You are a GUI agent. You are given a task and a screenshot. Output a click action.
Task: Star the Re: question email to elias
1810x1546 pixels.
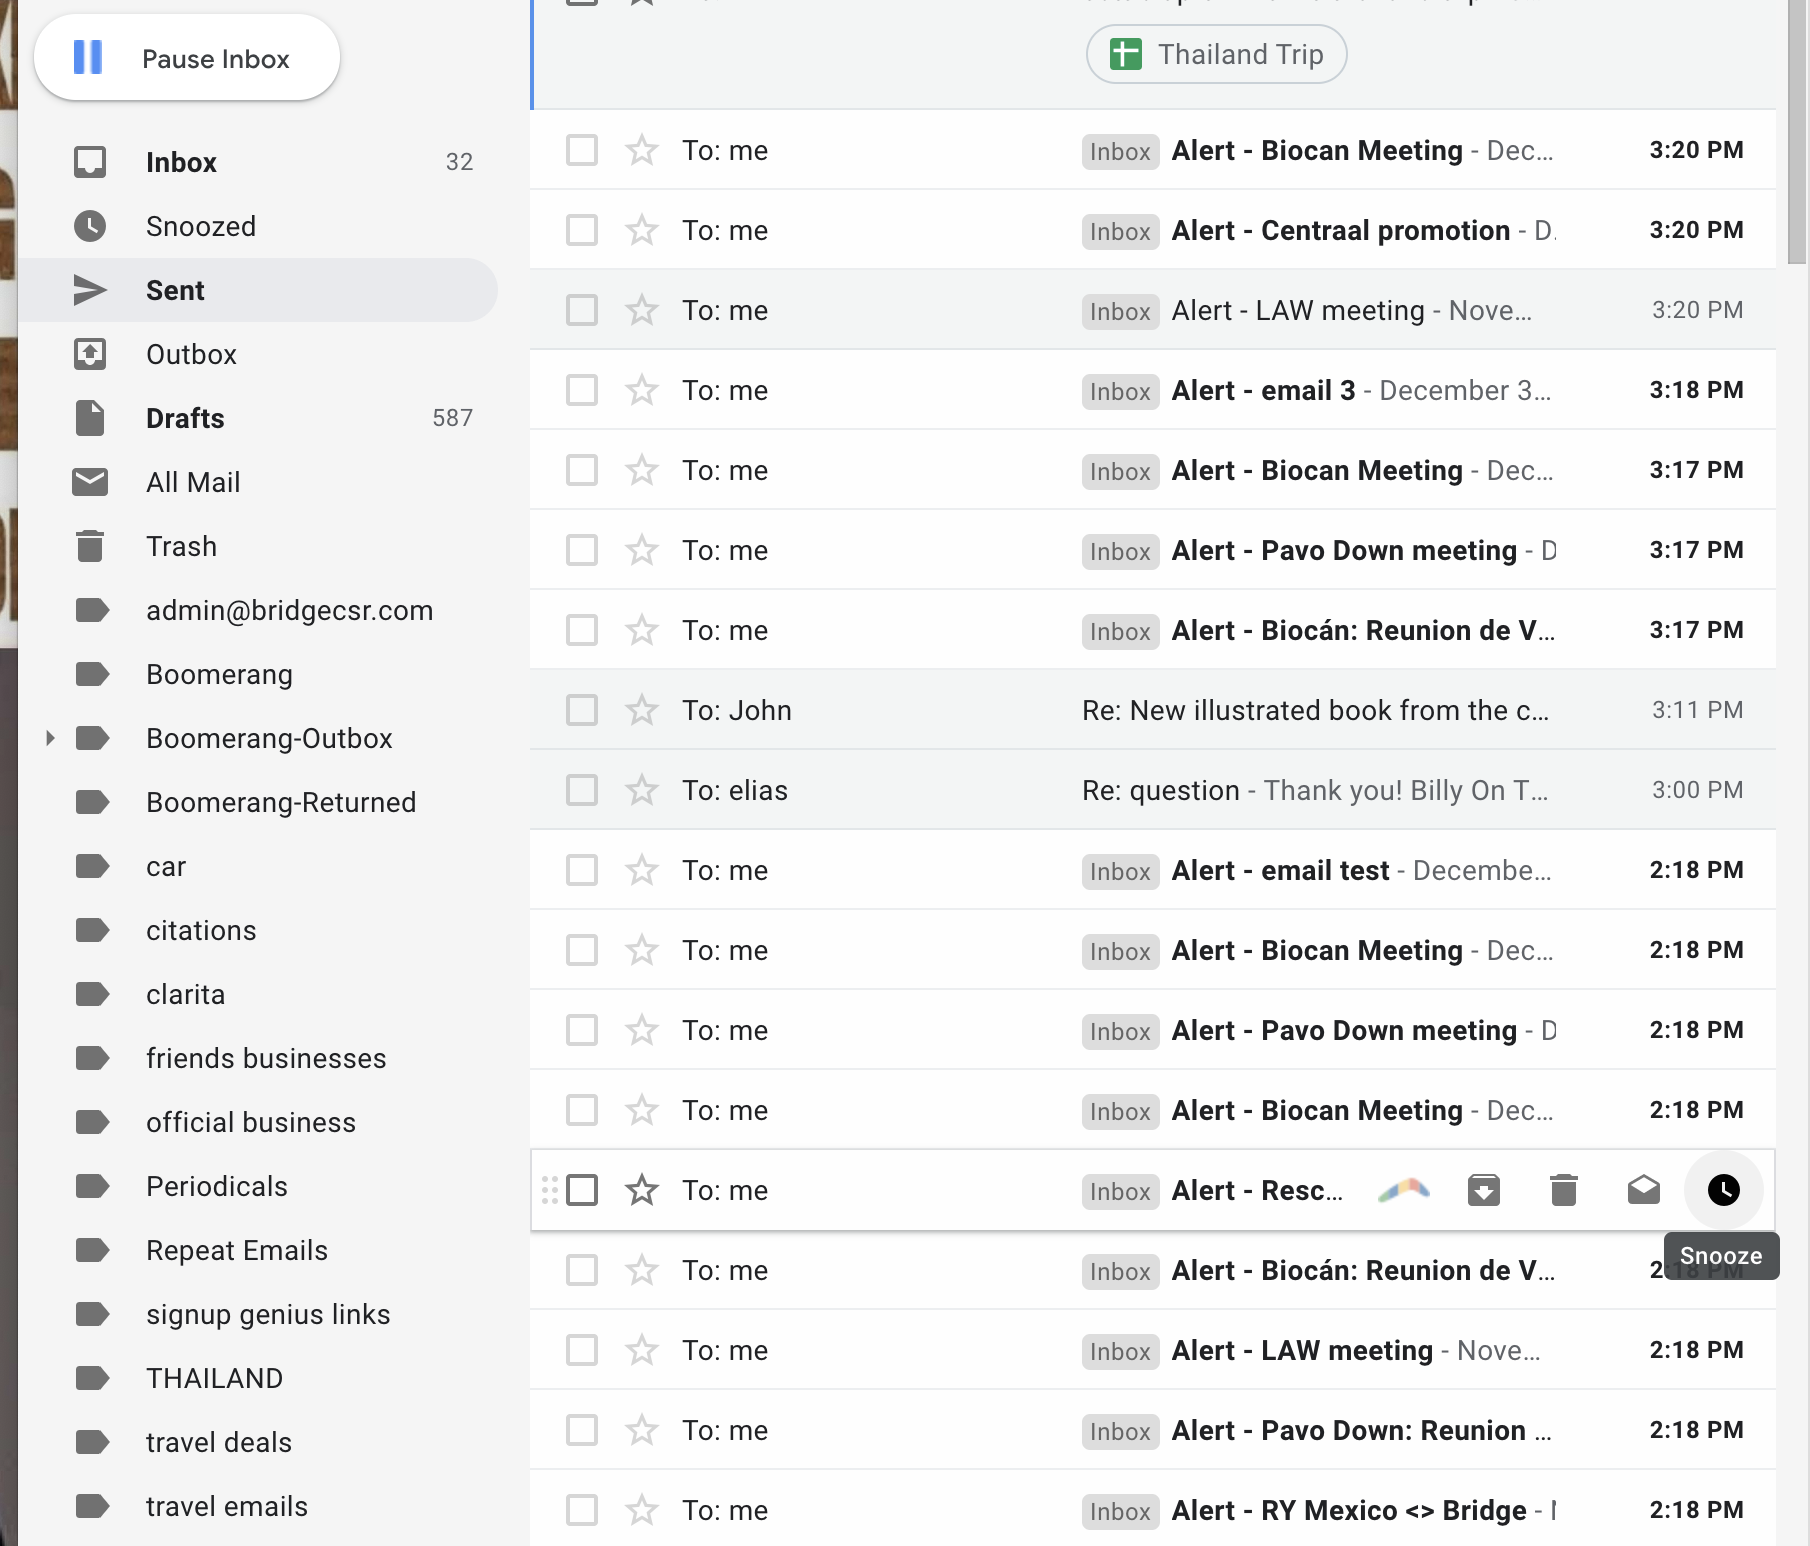point(641,790)
